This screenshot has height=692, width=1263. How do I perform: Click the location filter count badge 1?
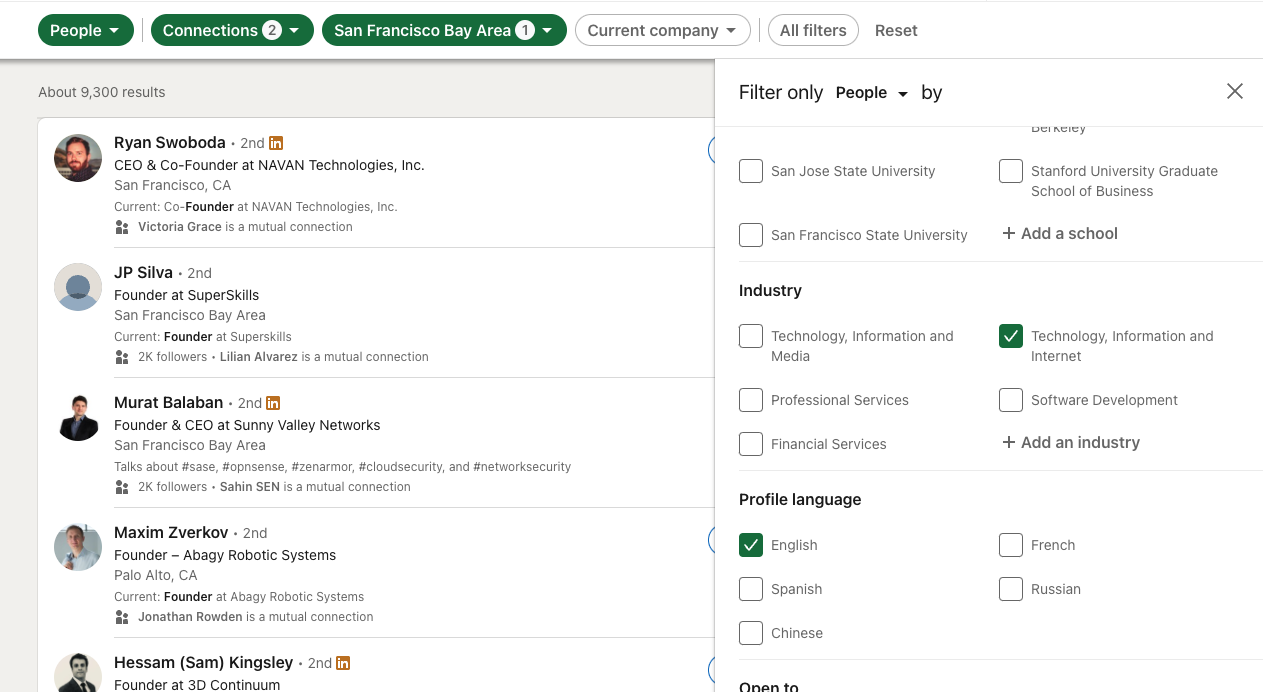click(525, 30)
